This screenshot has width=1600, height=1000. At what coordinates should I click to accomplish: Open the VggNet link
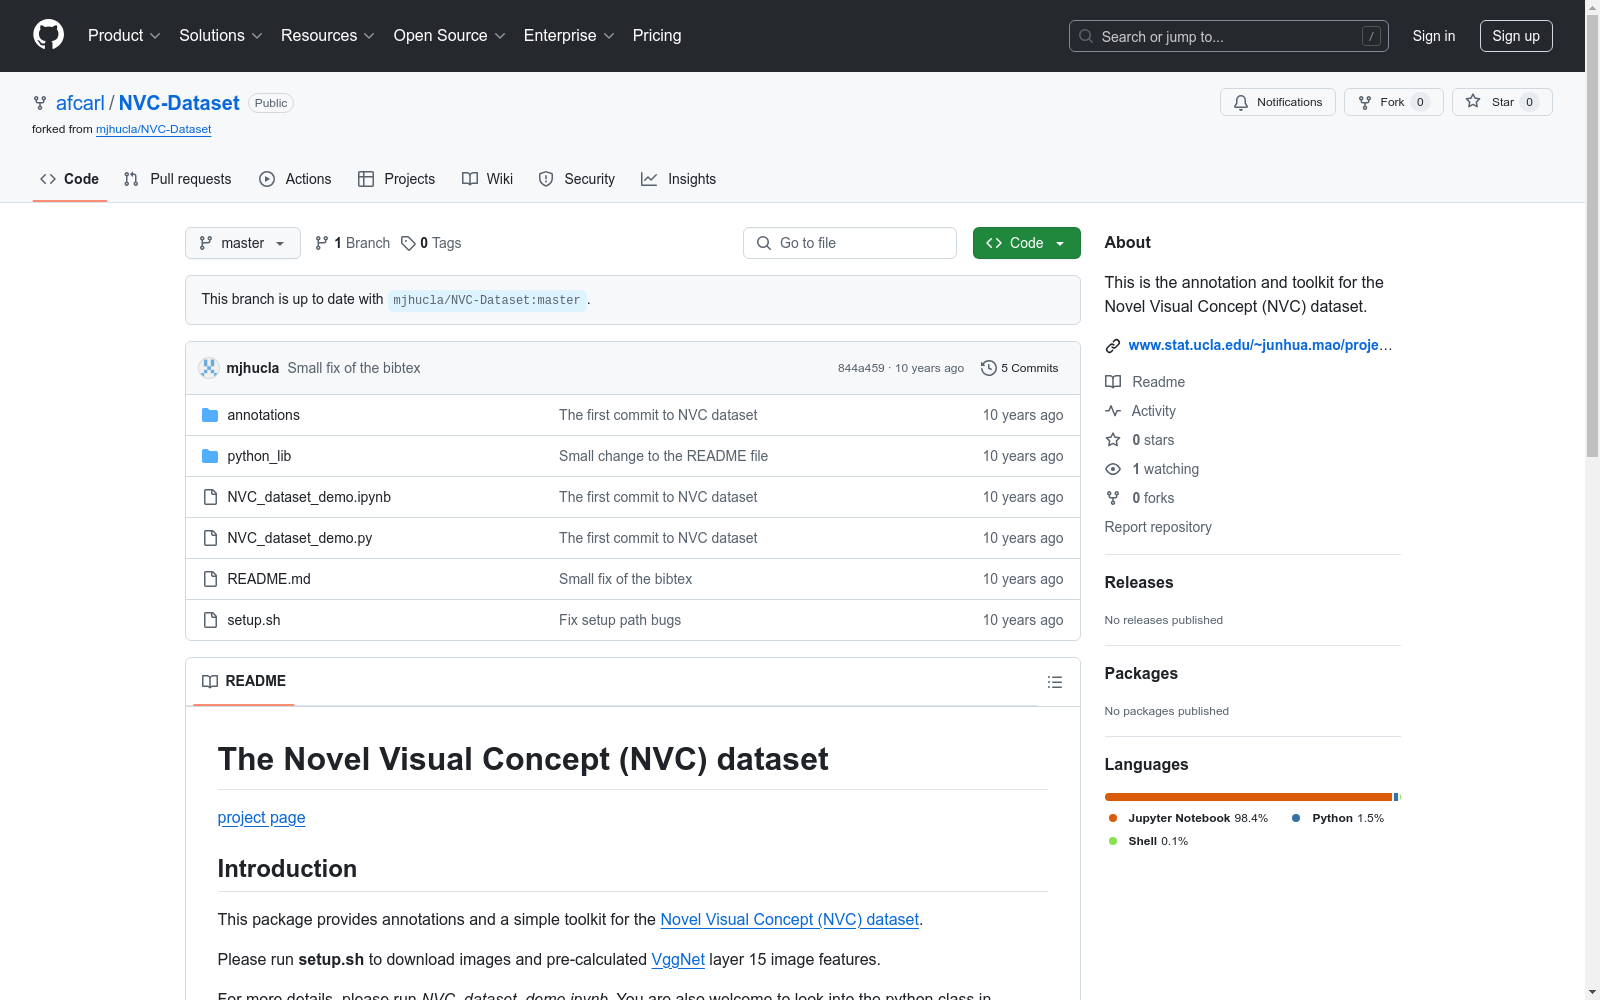678,959
